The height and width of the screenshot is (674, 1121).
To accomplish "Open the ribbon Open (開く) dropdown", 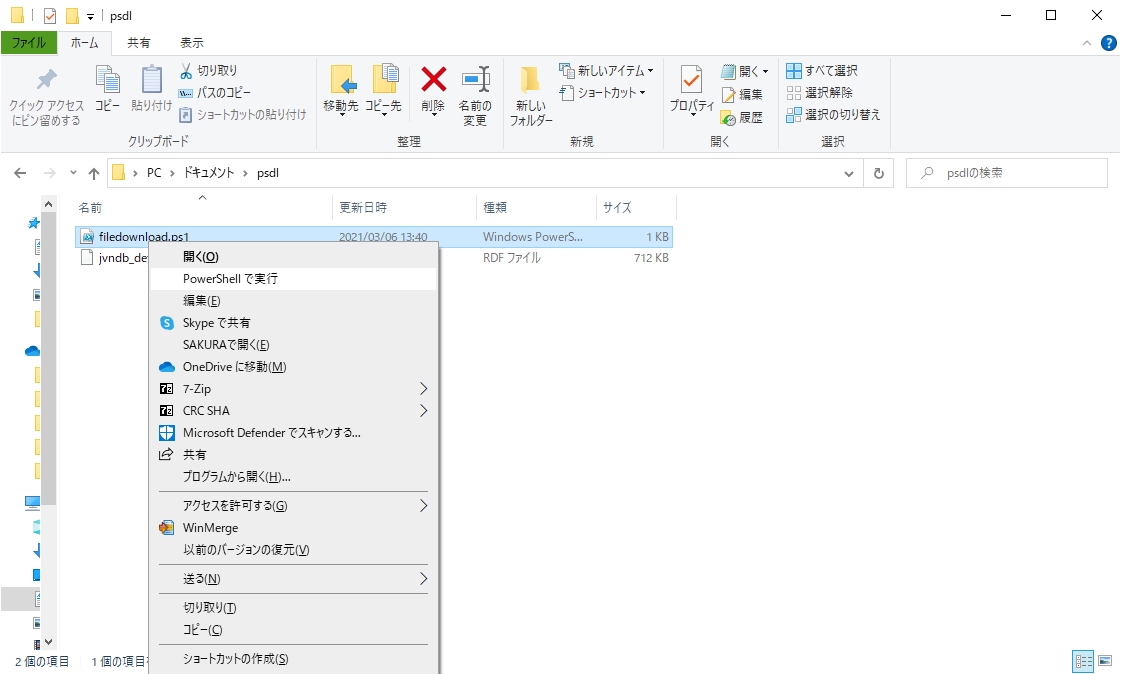I will [745, 71].
